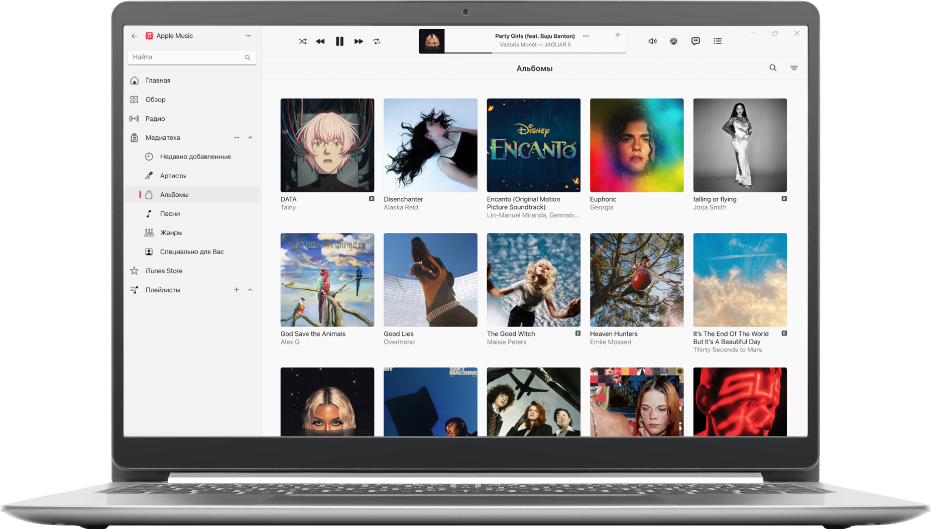Open the Good Lies album cover
This screenshot has width=931, height=529.
point(430,280)
